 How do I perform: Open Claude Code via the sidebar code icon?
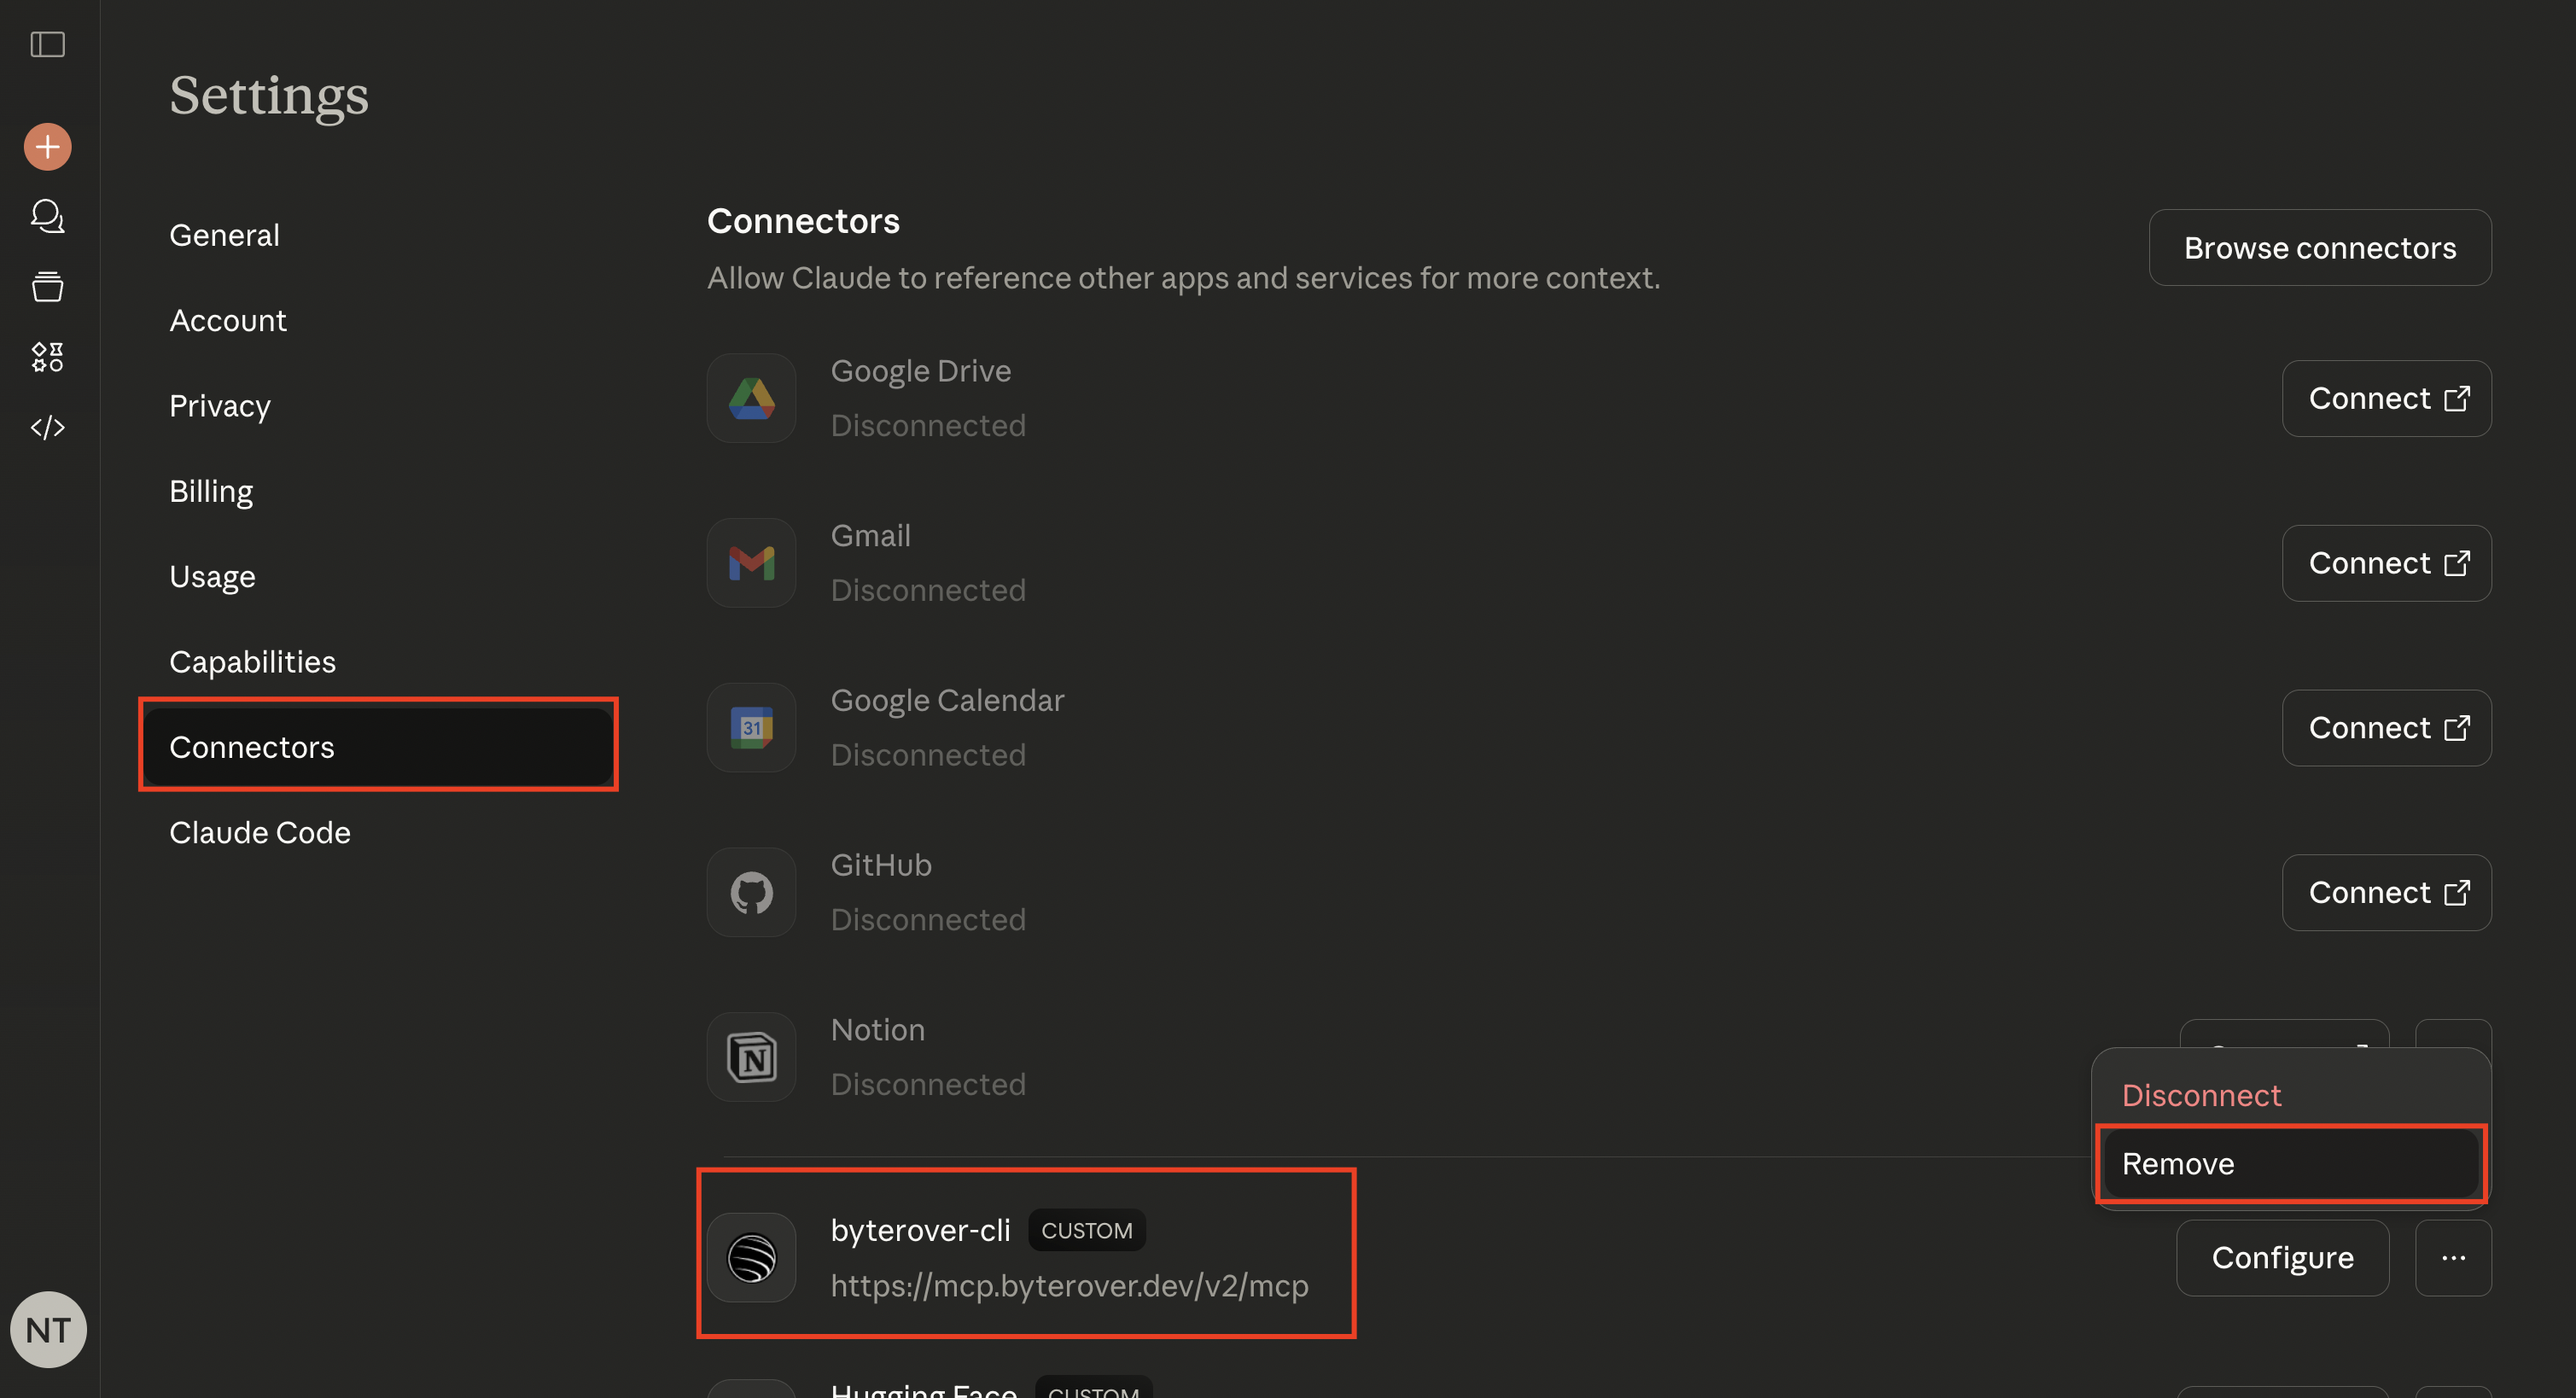pyautogui.click(x=47, y=428)
